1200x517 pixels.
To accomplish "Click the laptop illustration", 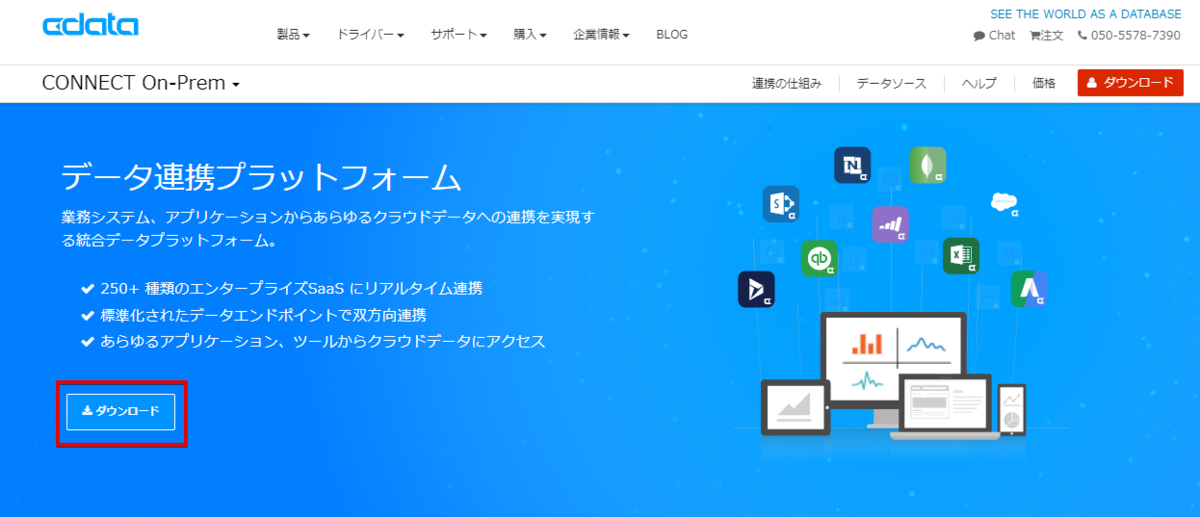I will pos(945,407).
